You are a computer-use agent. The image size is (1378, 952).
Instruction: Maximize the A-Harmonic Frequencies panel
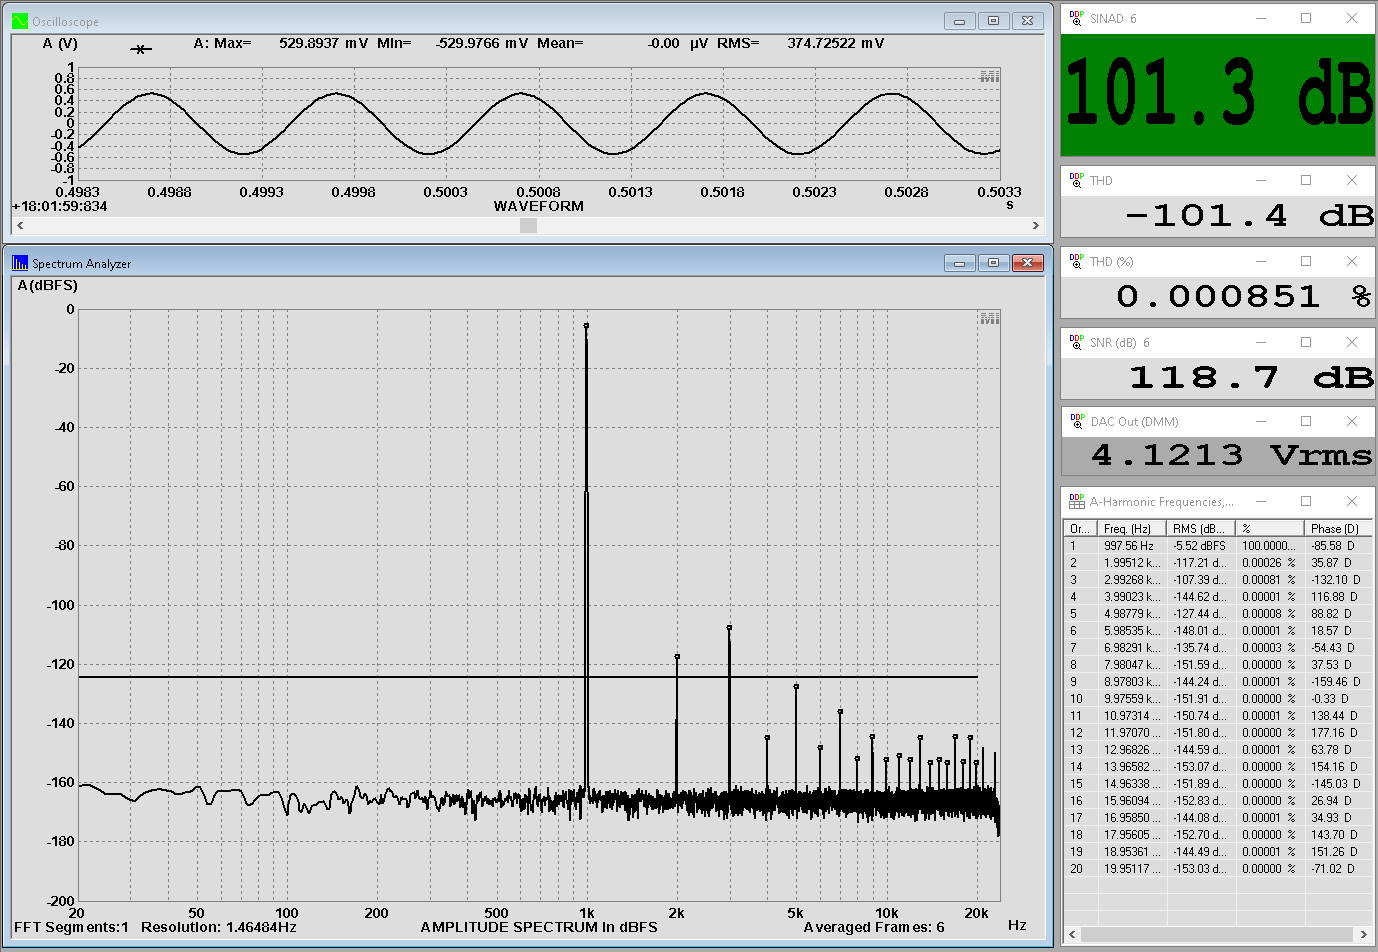[x=1306, y=501]
